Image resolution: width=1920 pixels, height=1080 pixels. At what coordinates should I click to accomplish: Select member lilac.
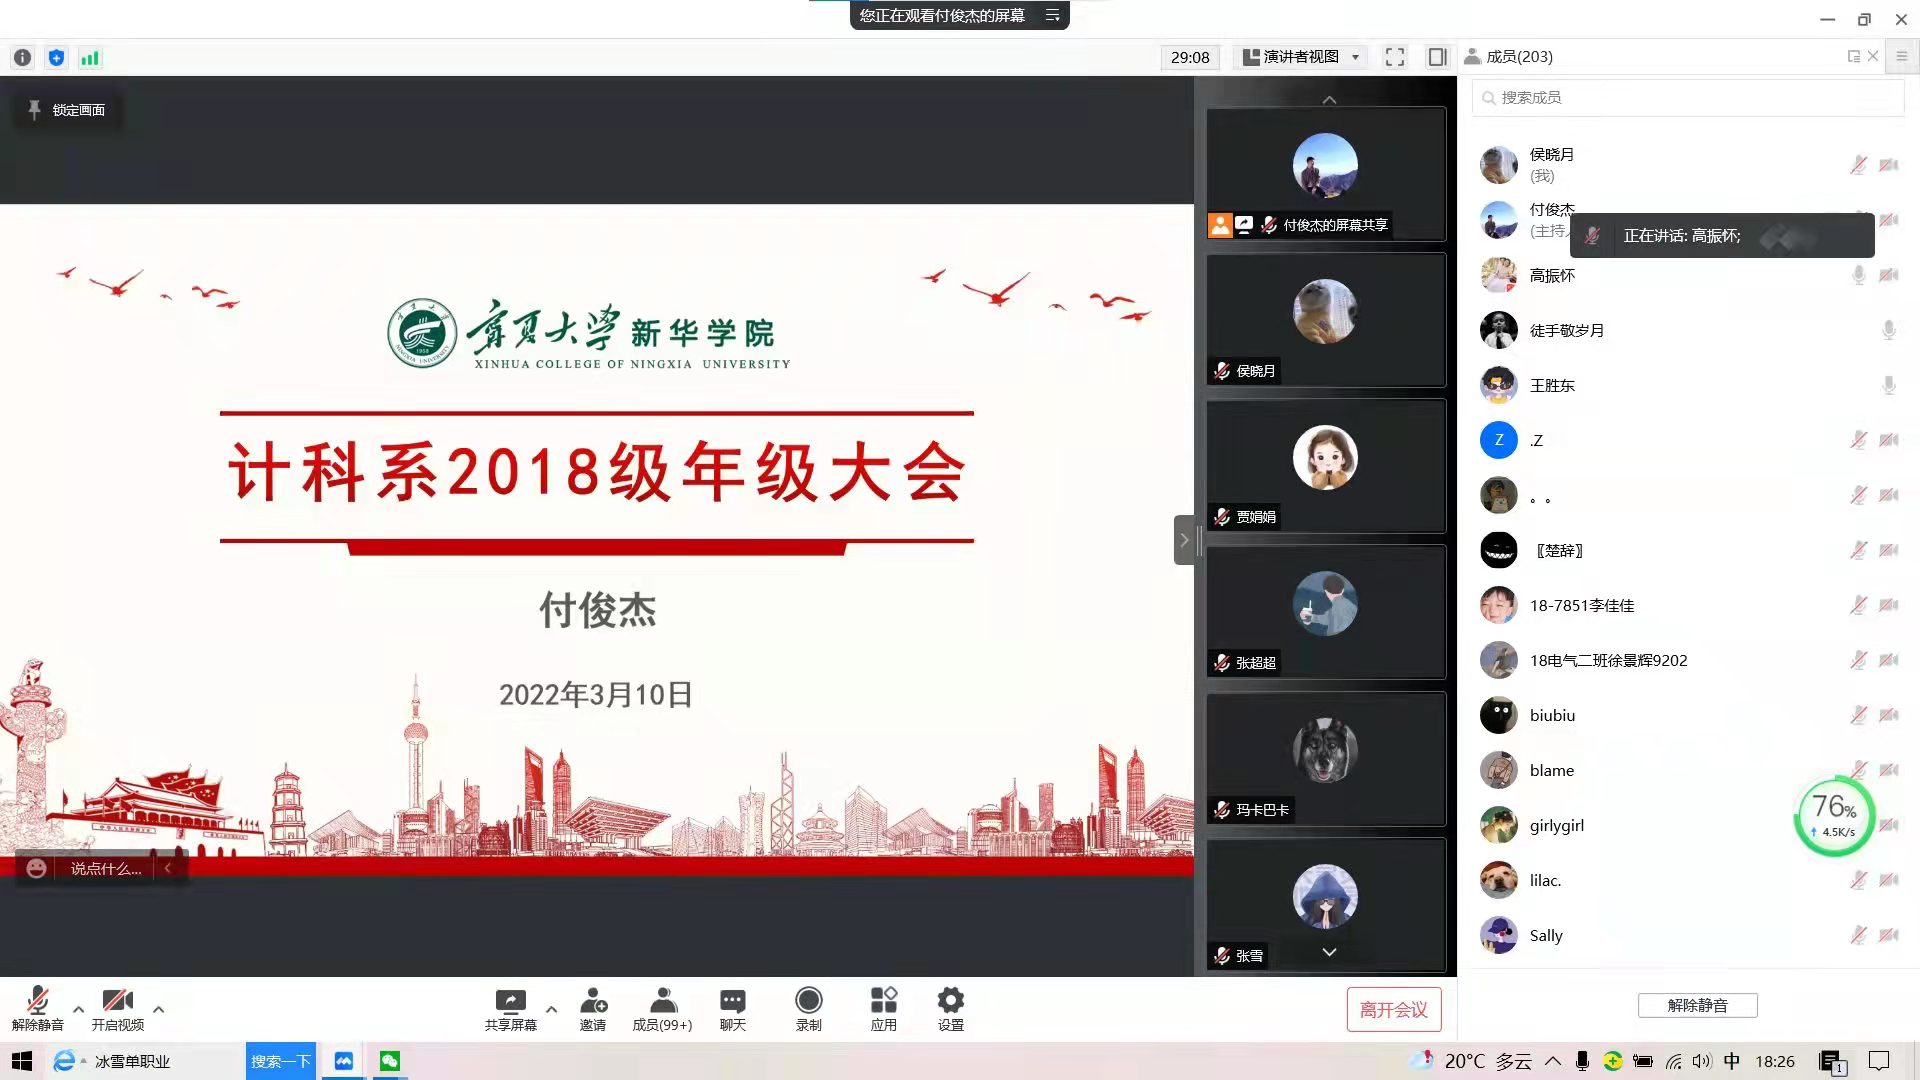pyautogui.click(x=1687, y=880)
